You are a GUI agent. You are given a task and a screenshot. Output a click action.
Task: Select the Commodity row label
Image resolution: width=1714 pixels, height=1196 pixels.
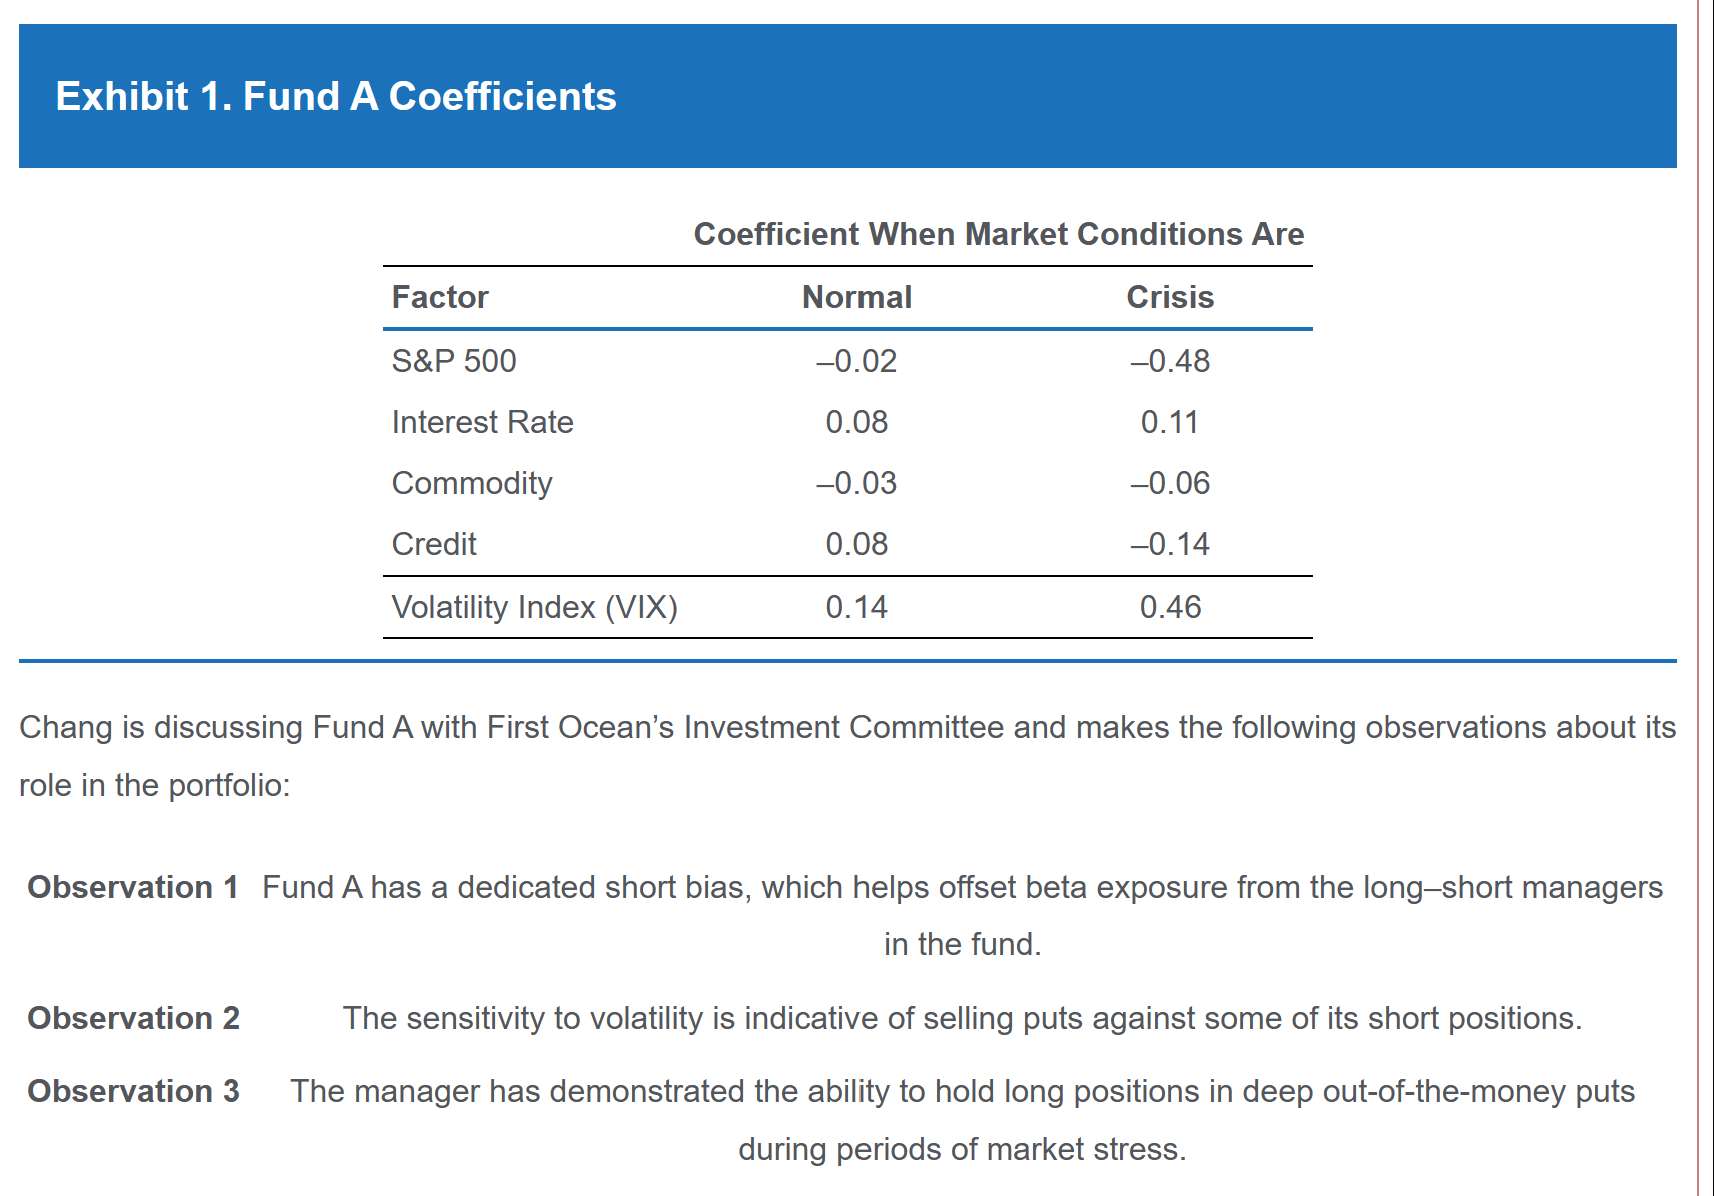[x=472, y=483]
